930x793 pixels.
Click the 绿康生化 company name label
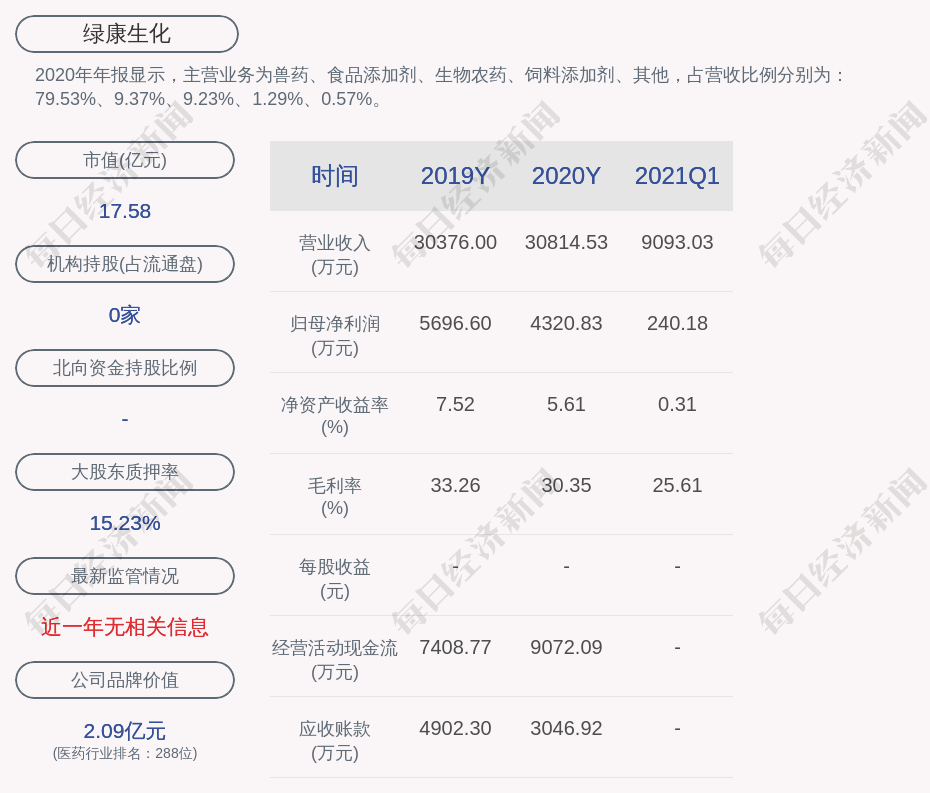coord(126,34)
